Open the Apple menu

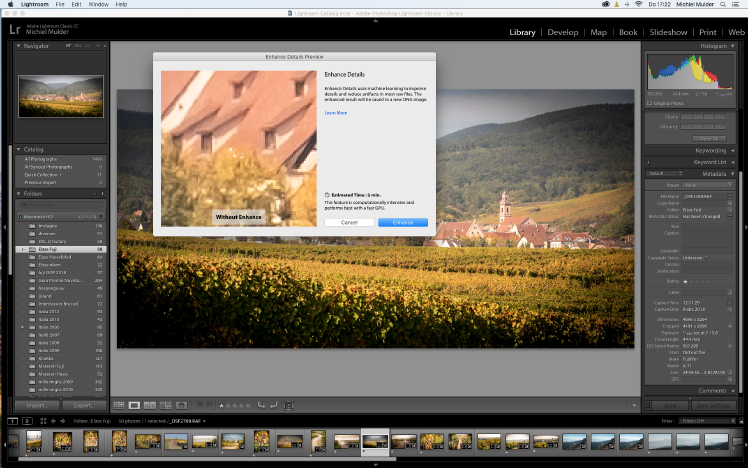(x=10, y=4)
